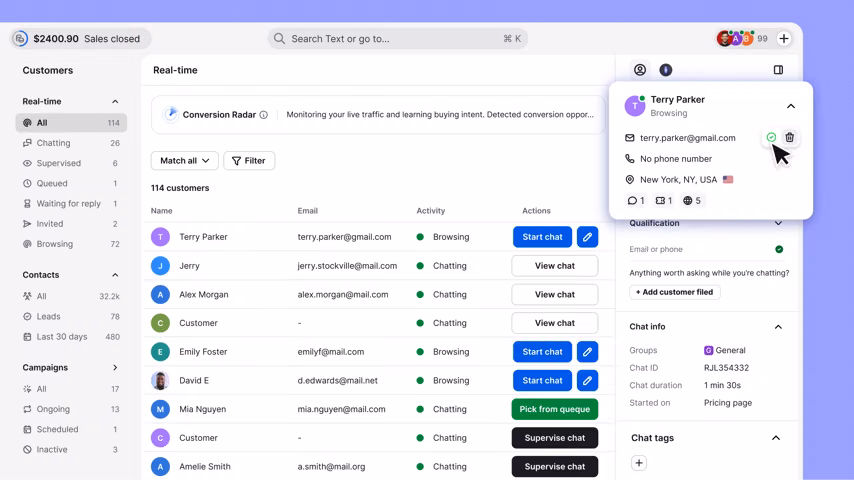This screenshot has height=480, width=854.
Task: Collapse the Chat info section
Action: [x=778, y=327]
